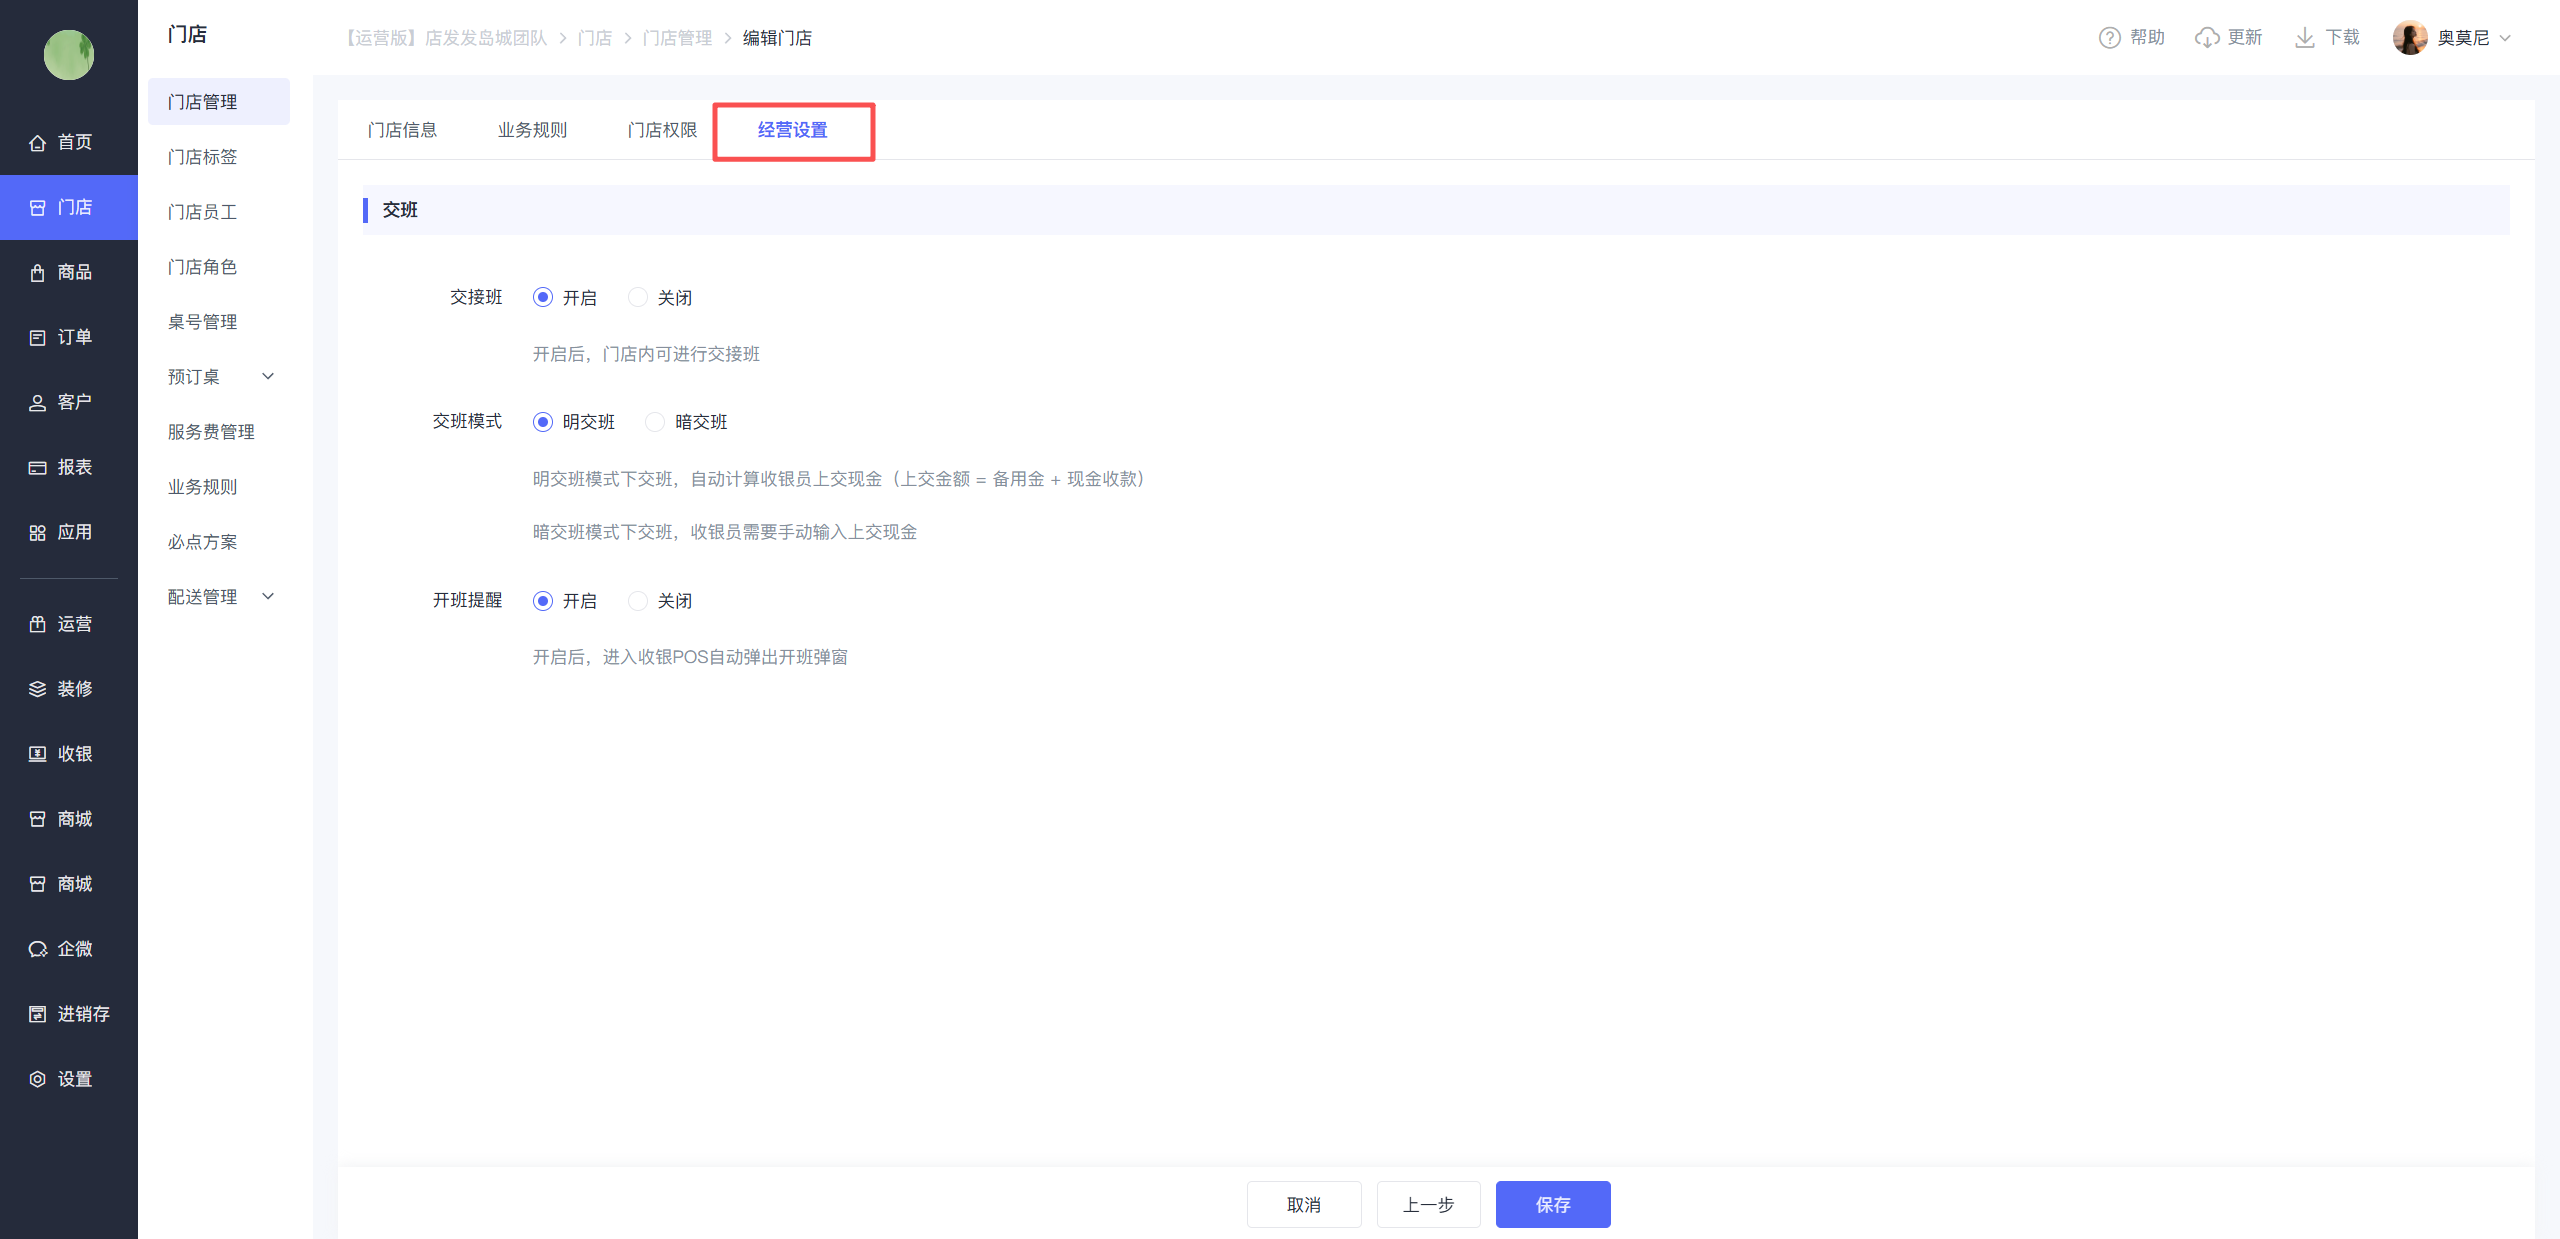Screen dimensions: 2560x1239
Task: Expand 配送管理 submenu arrow
Action: (268, 597)
